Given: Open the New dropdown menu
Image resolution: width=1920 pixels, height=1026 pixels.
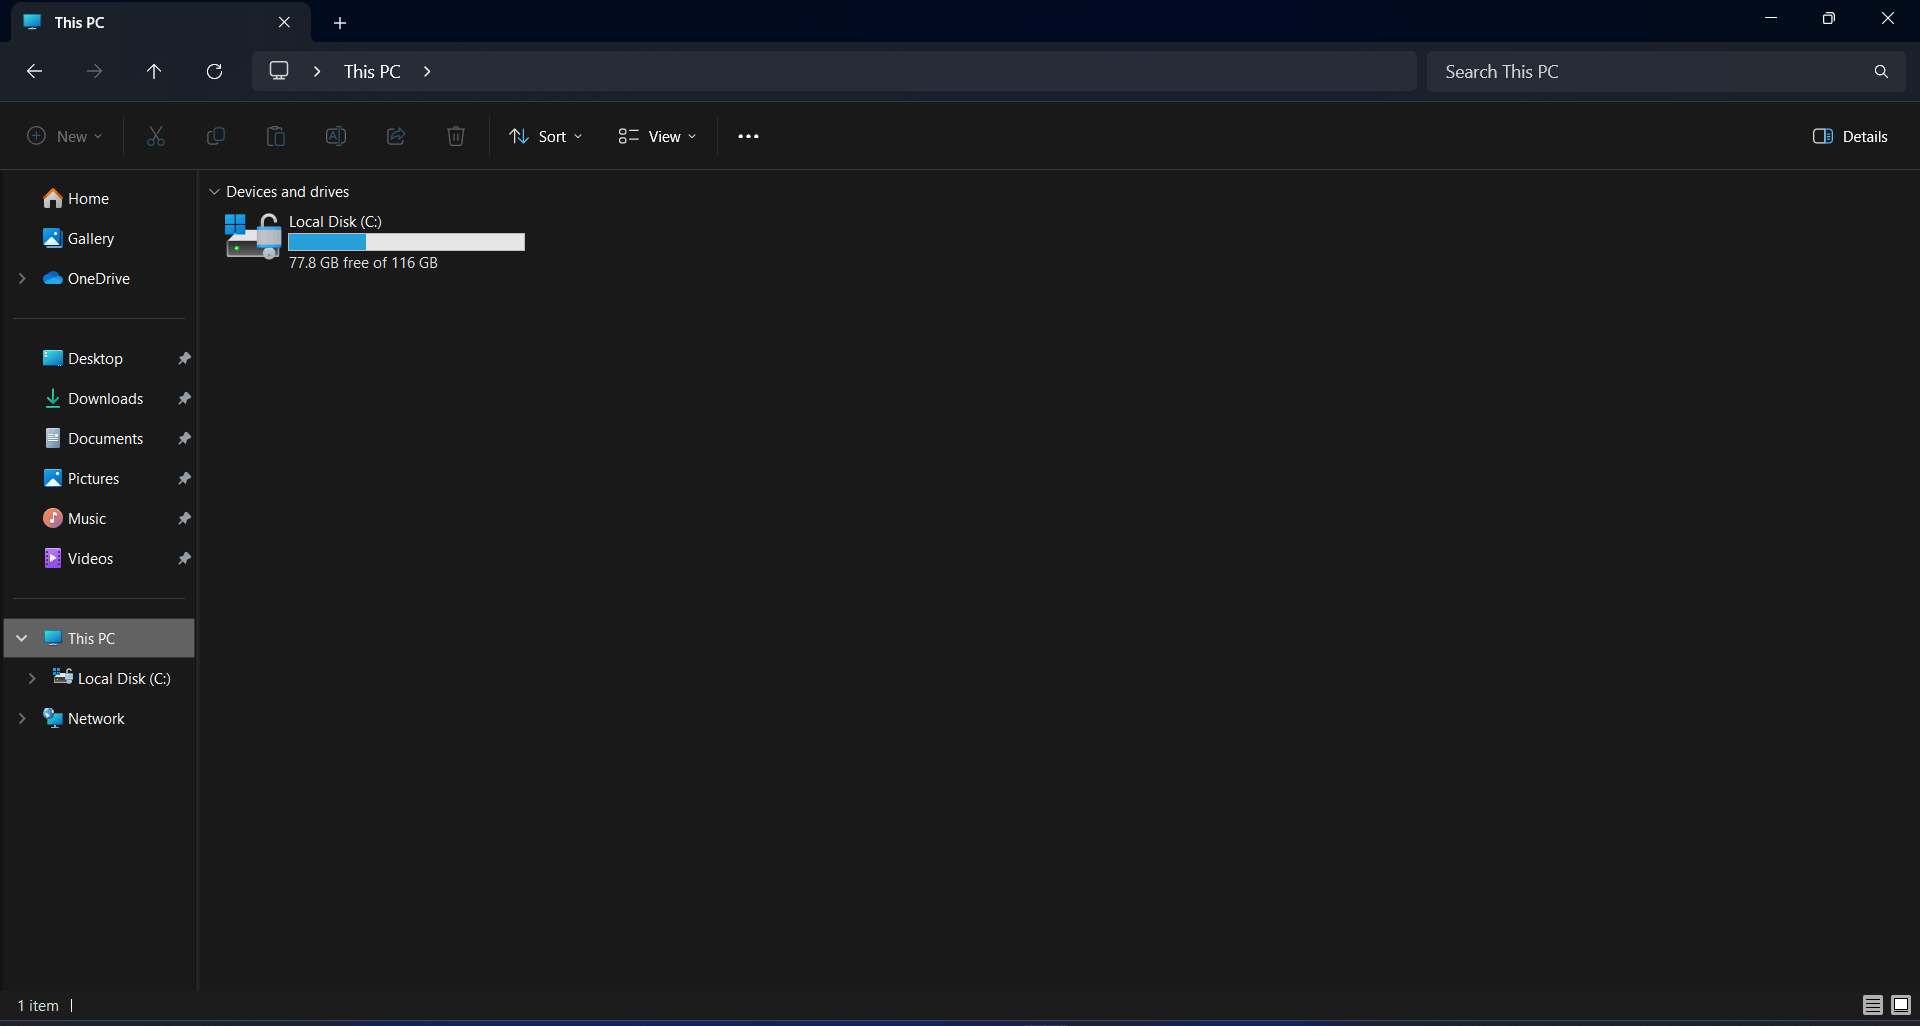Looking at the screenshot, I should (x=65, y=136).
